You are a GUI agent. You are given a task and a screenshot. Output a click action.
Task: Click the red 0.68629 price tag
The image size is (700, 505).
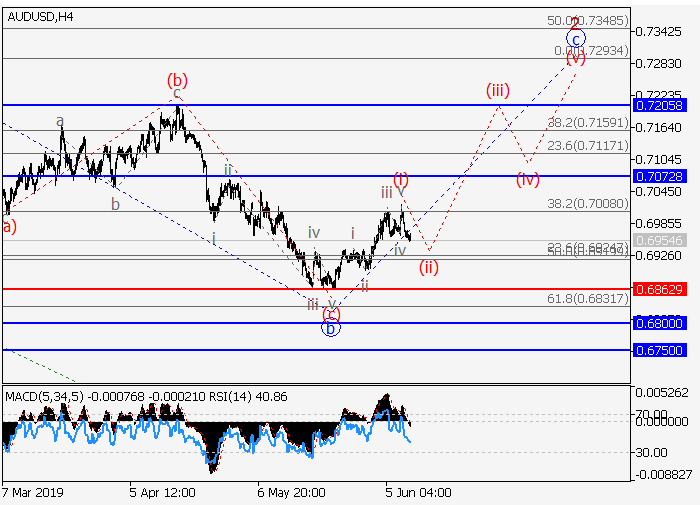coord(659,289)
